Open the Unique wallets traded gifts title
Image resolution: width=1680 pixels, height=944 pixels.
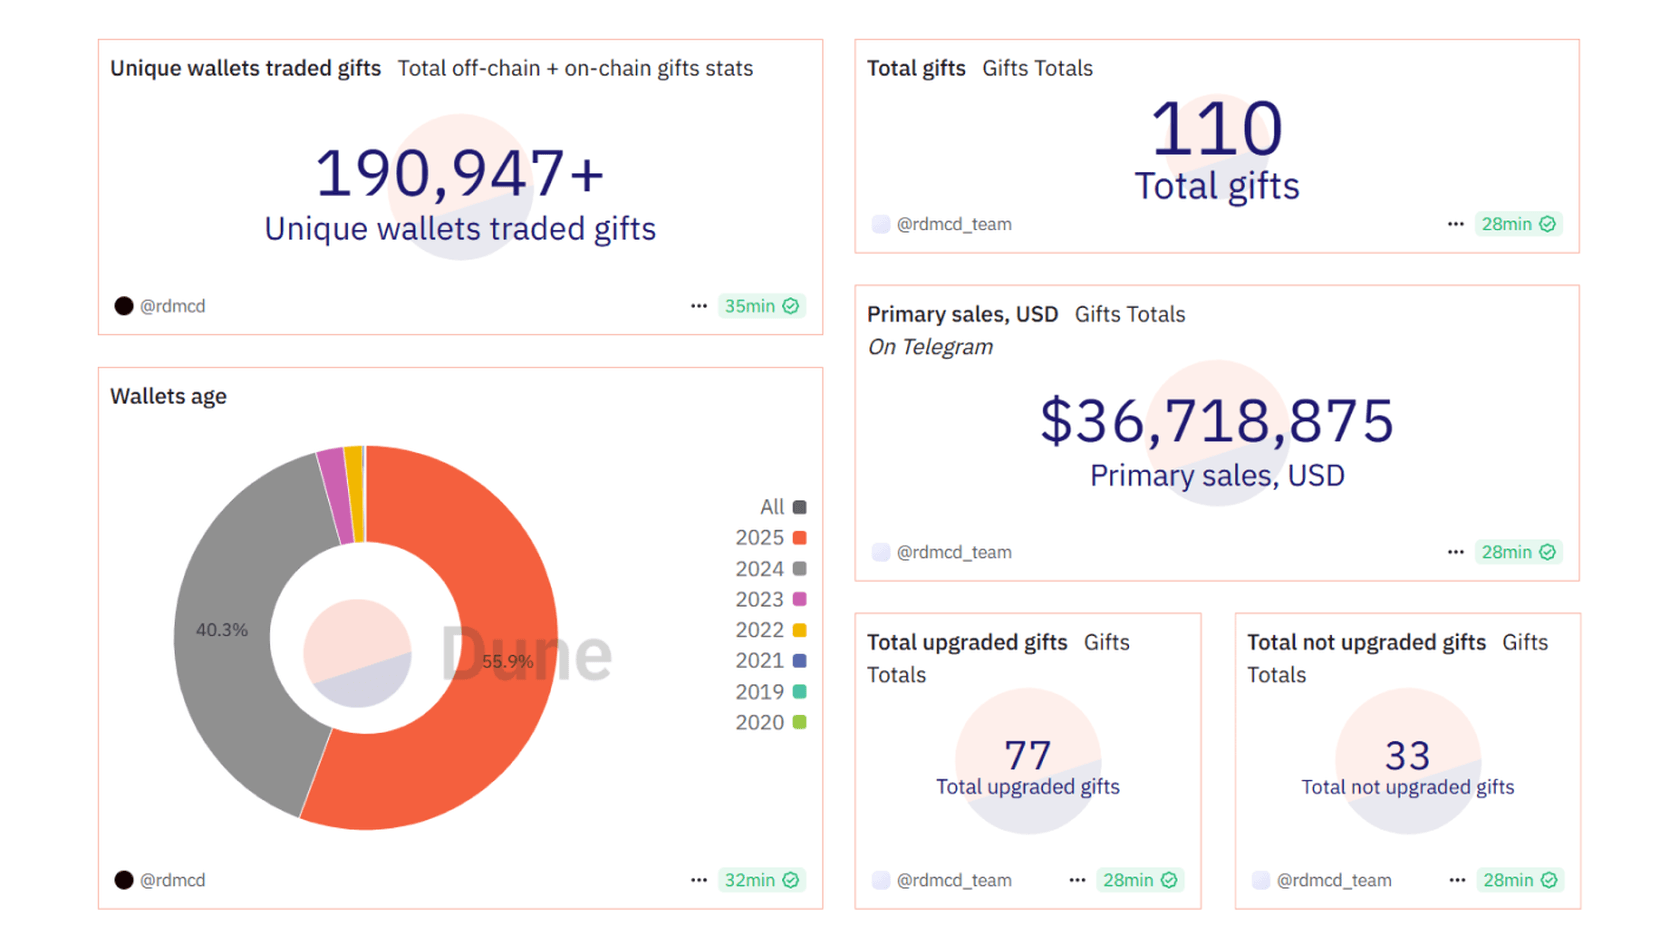(245, 68)
